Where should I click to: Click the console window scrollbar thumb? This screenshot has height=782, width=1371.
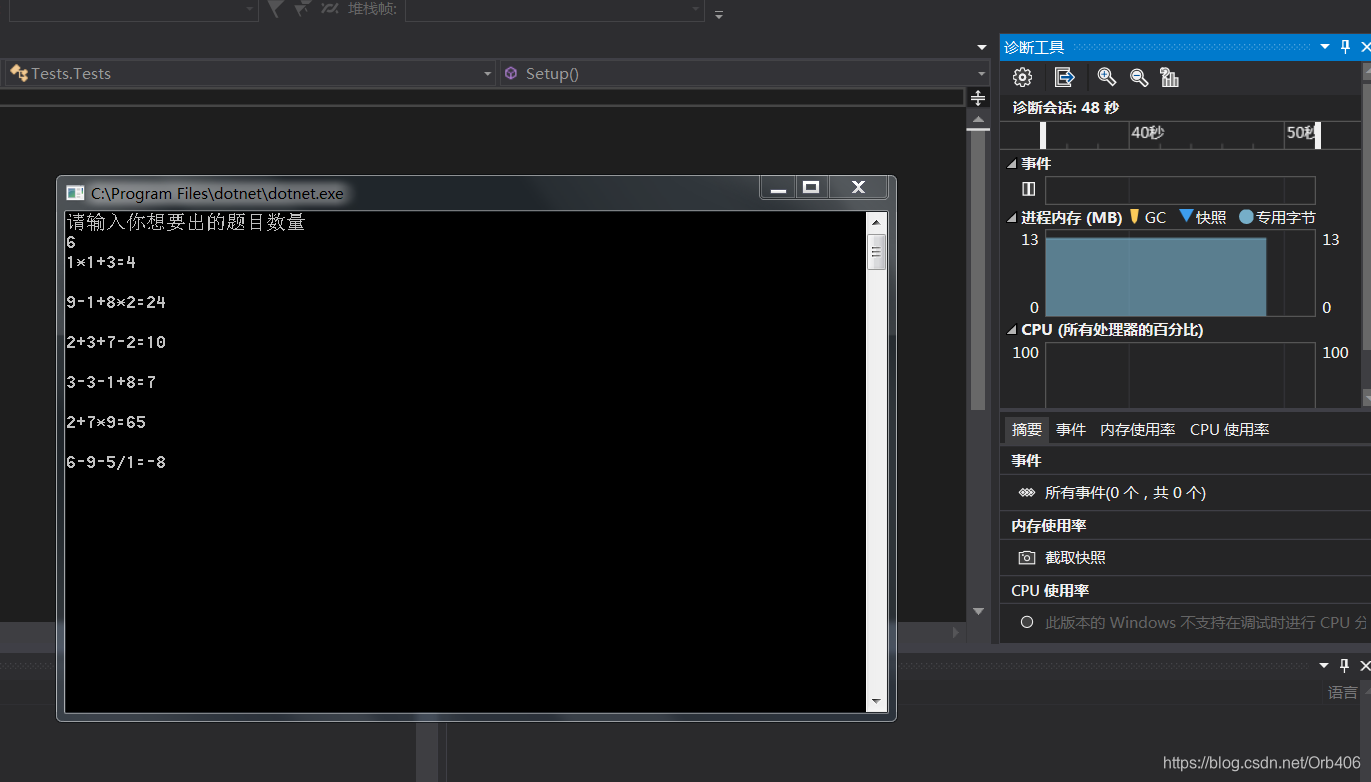(876, 252)
